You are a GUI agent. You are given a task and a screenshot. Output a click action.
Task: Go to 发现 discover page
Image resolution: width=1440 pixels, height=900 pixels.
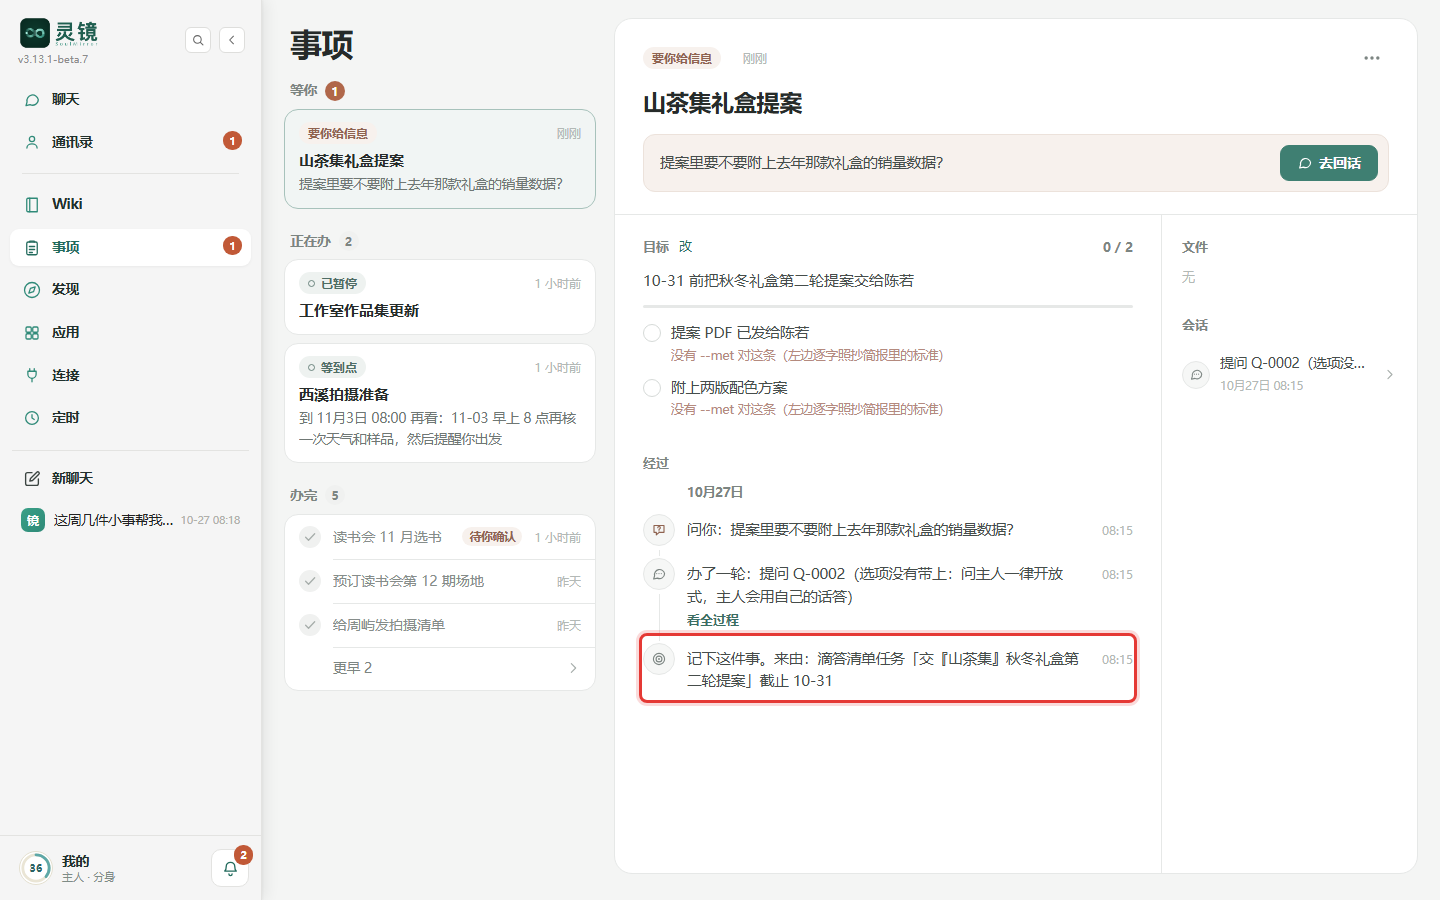[130, 289]
